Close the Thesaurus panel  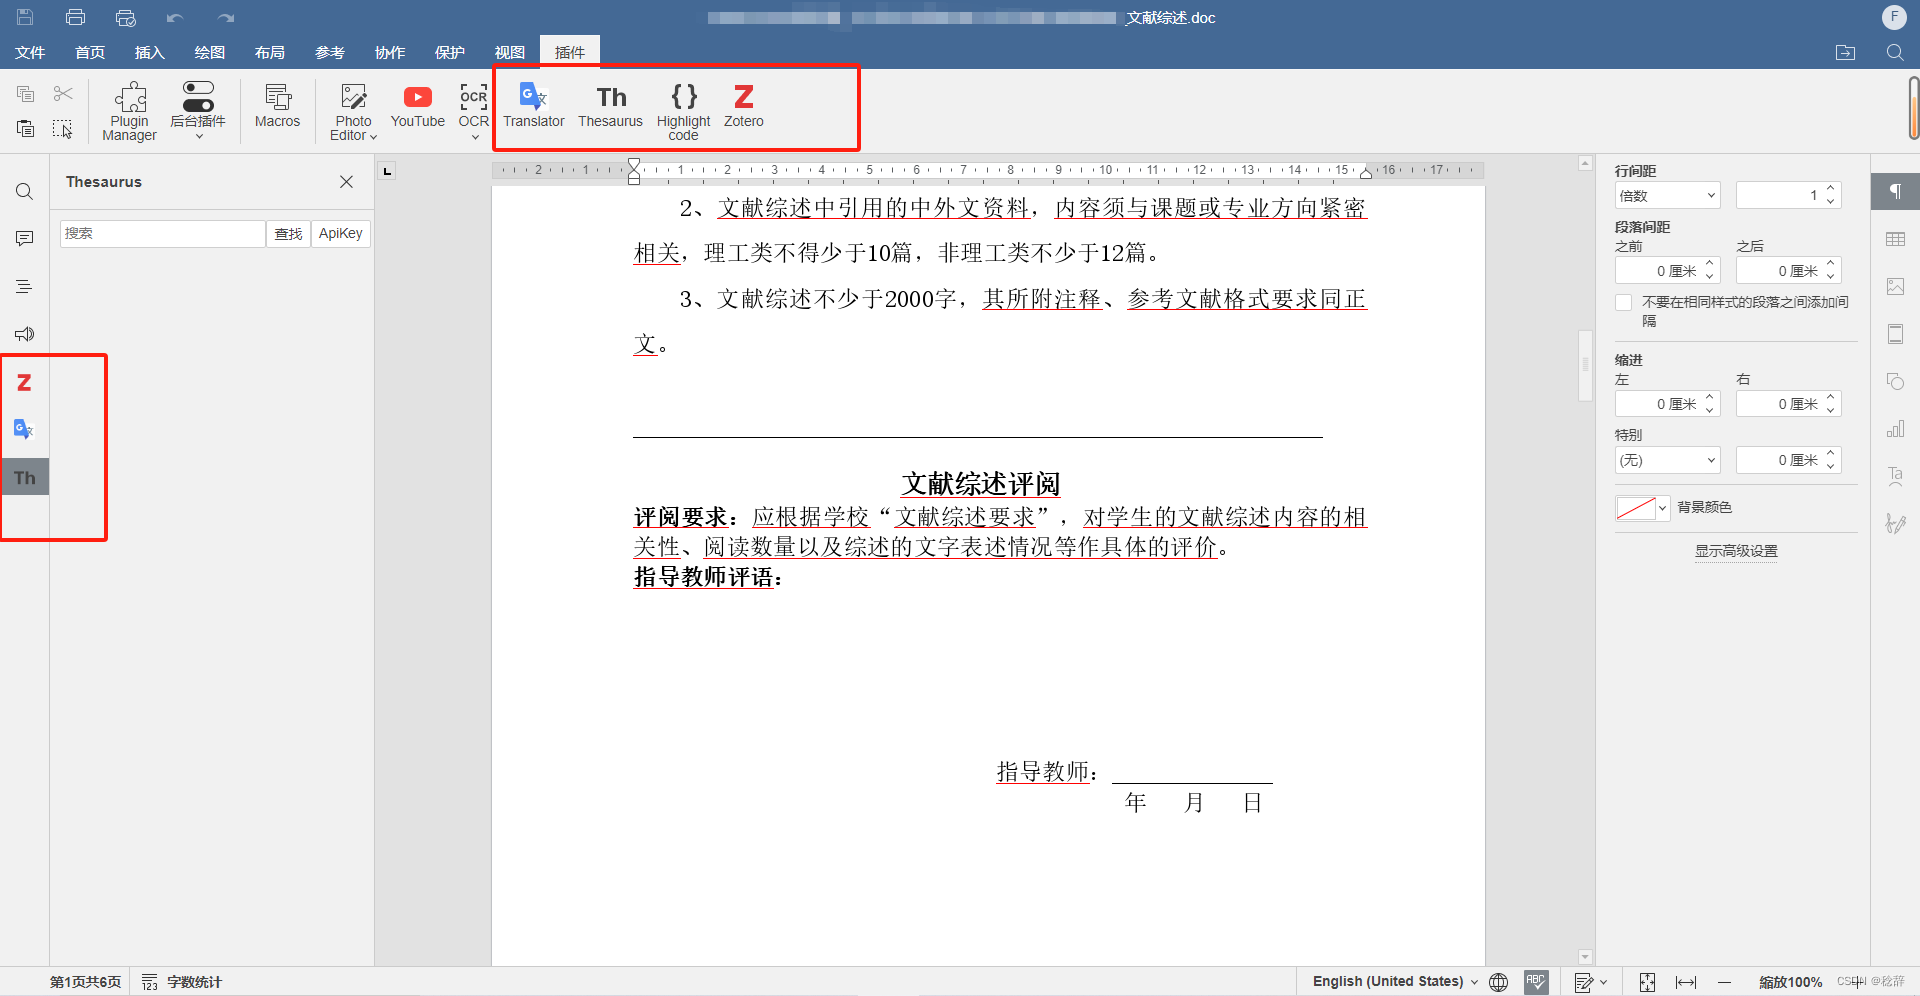(346, 182)
